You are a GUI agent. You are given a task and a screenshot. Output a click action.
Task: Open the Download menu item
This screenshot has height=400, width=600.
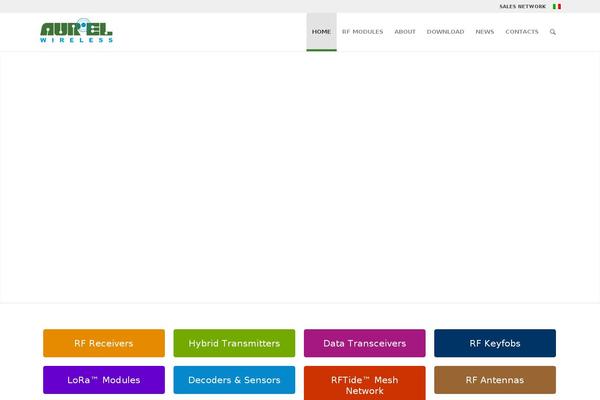[445, 32]
